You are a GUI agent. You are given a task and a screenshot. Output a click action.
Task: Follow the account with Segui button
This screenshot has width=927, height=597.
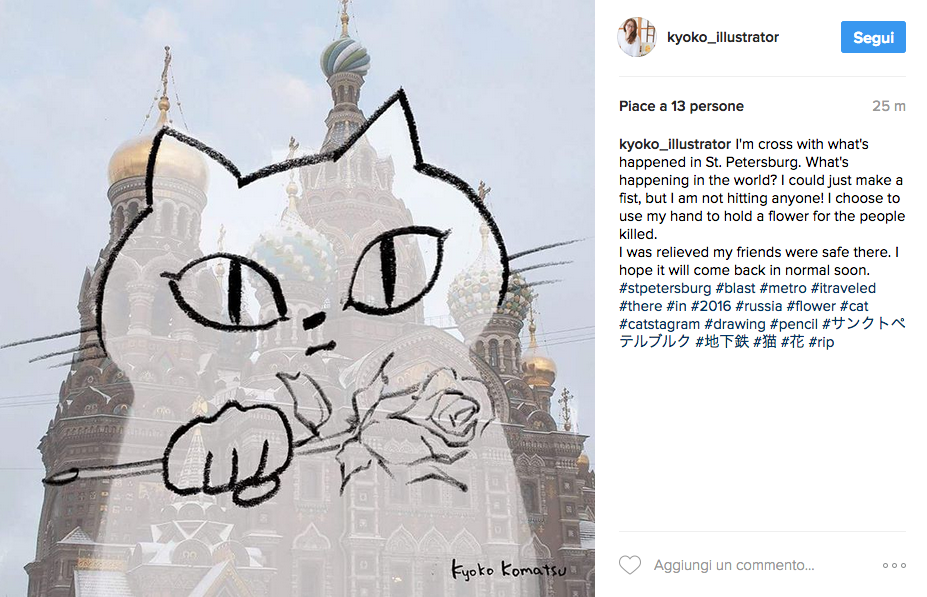873,37
